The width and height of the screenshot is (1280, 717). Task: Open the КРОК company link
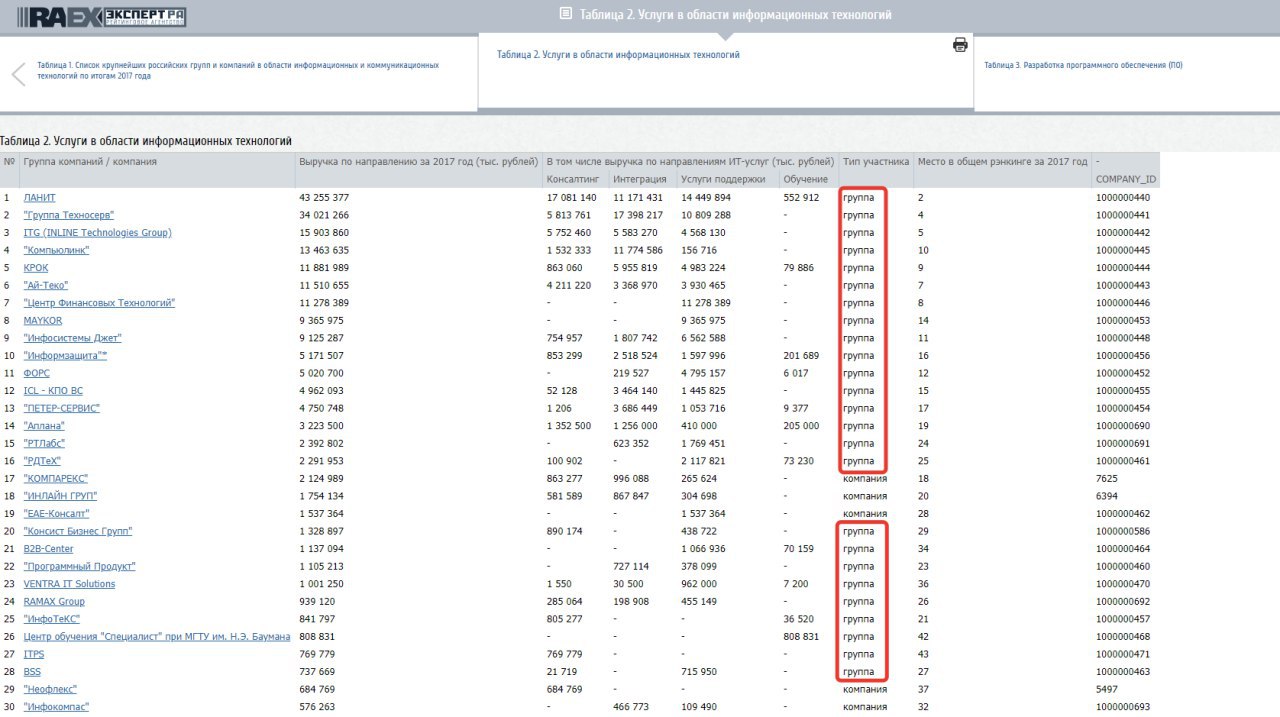coord(36,268)
